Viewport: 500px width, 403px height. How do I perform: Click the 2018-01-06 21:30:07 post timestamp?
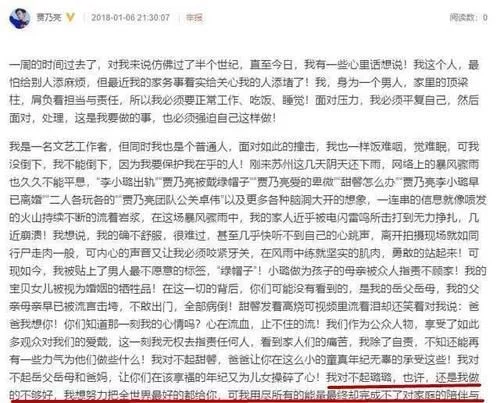coord(130,17)
